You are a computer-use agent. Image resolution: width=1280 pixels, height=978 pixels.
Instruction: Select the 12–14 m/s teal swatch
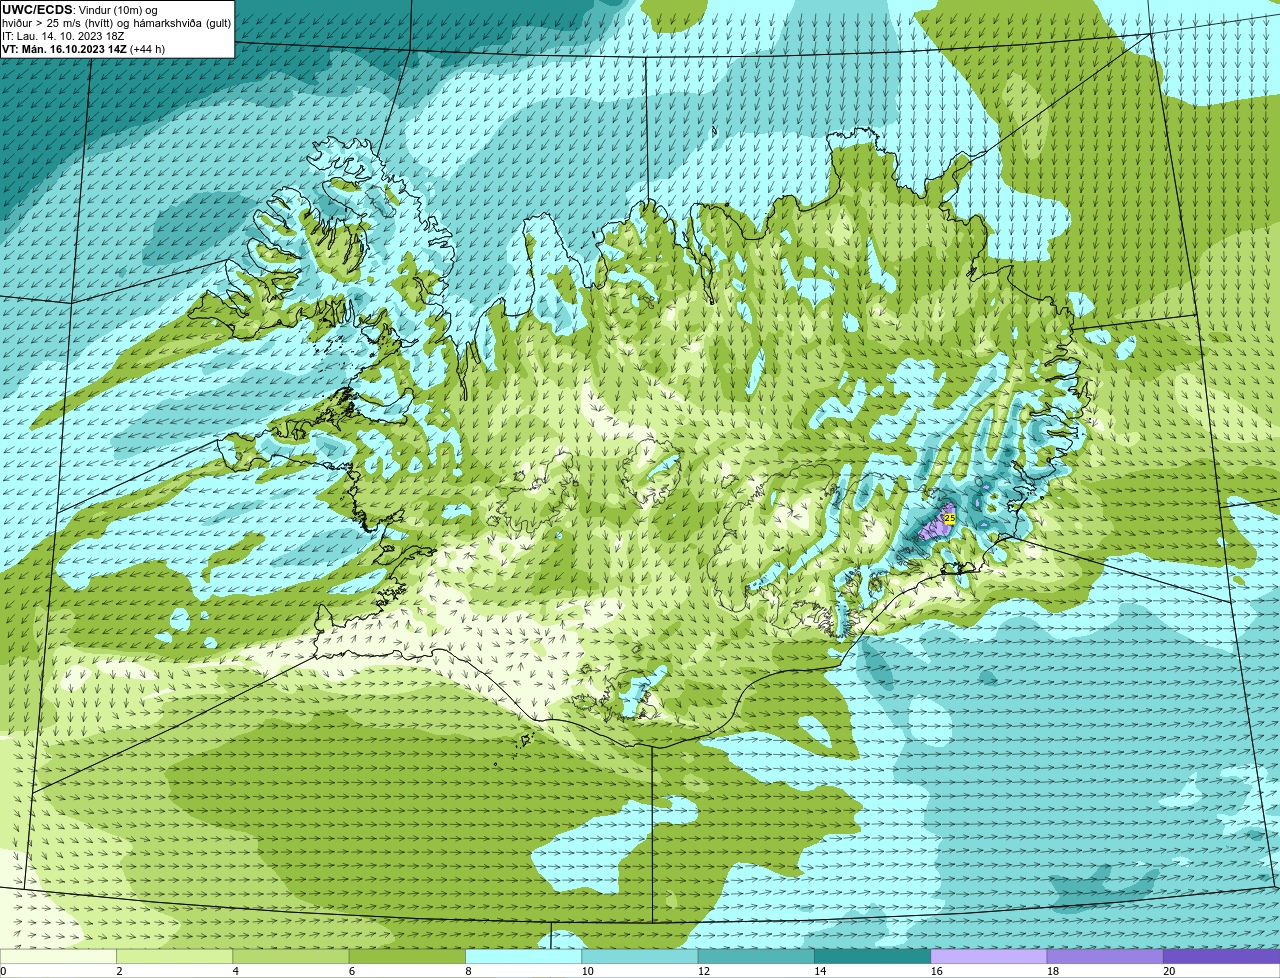(756, 956)
